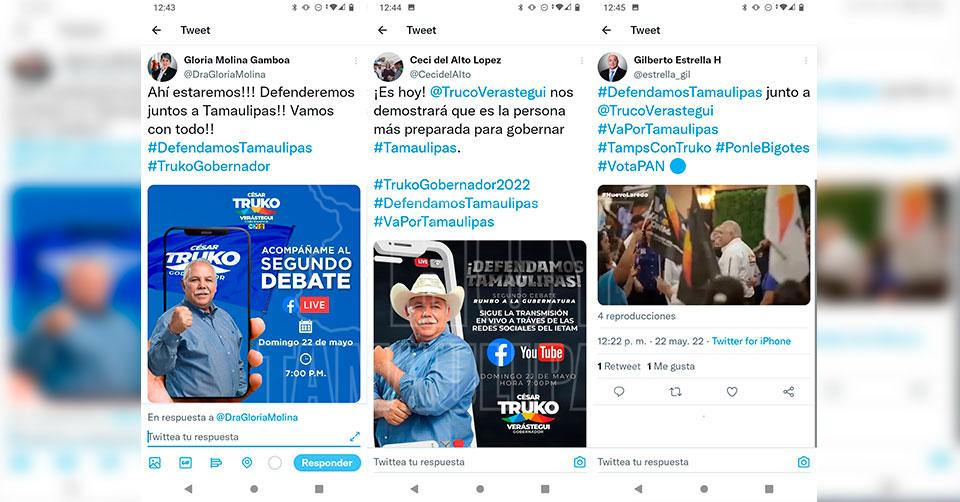960x502 pixels.
Task: Reply to Gilberto Estrella's tweet via comment icon
Action: (619, 392)
